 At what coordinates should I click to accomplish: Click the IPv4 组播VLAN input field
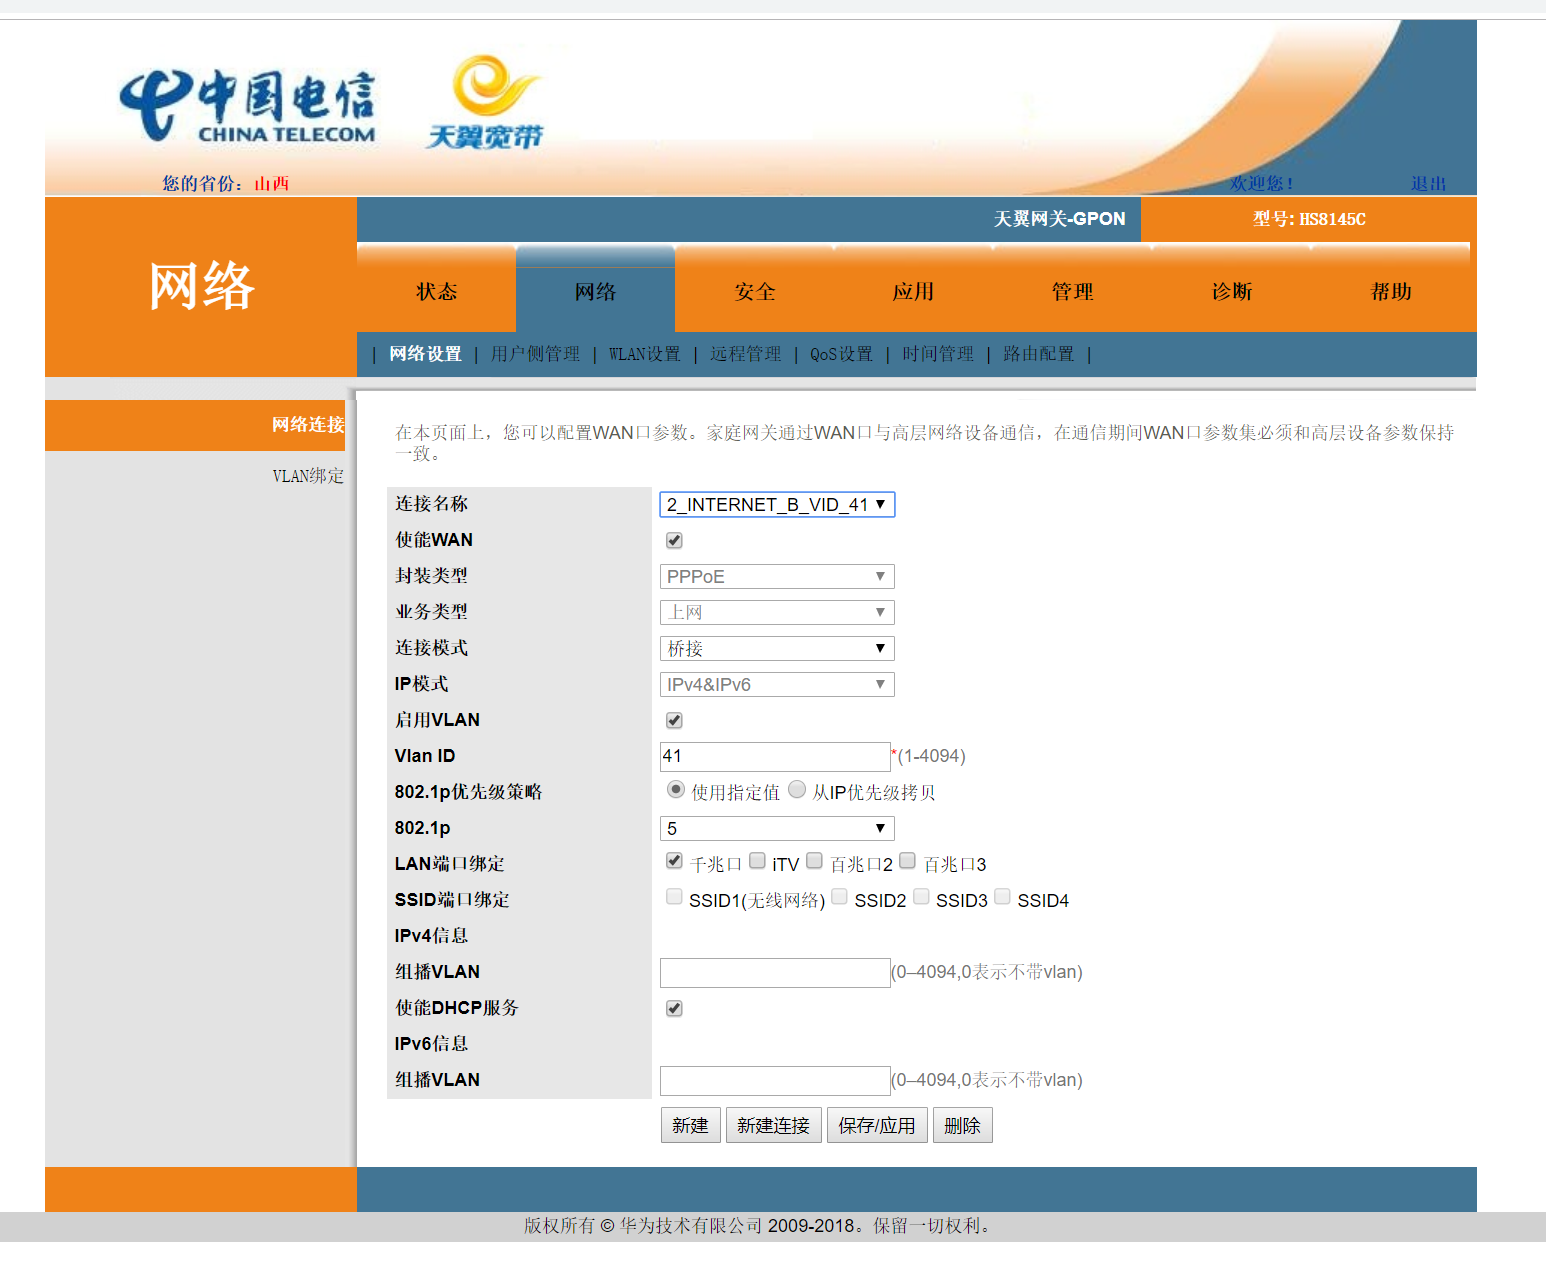(775, 973)
